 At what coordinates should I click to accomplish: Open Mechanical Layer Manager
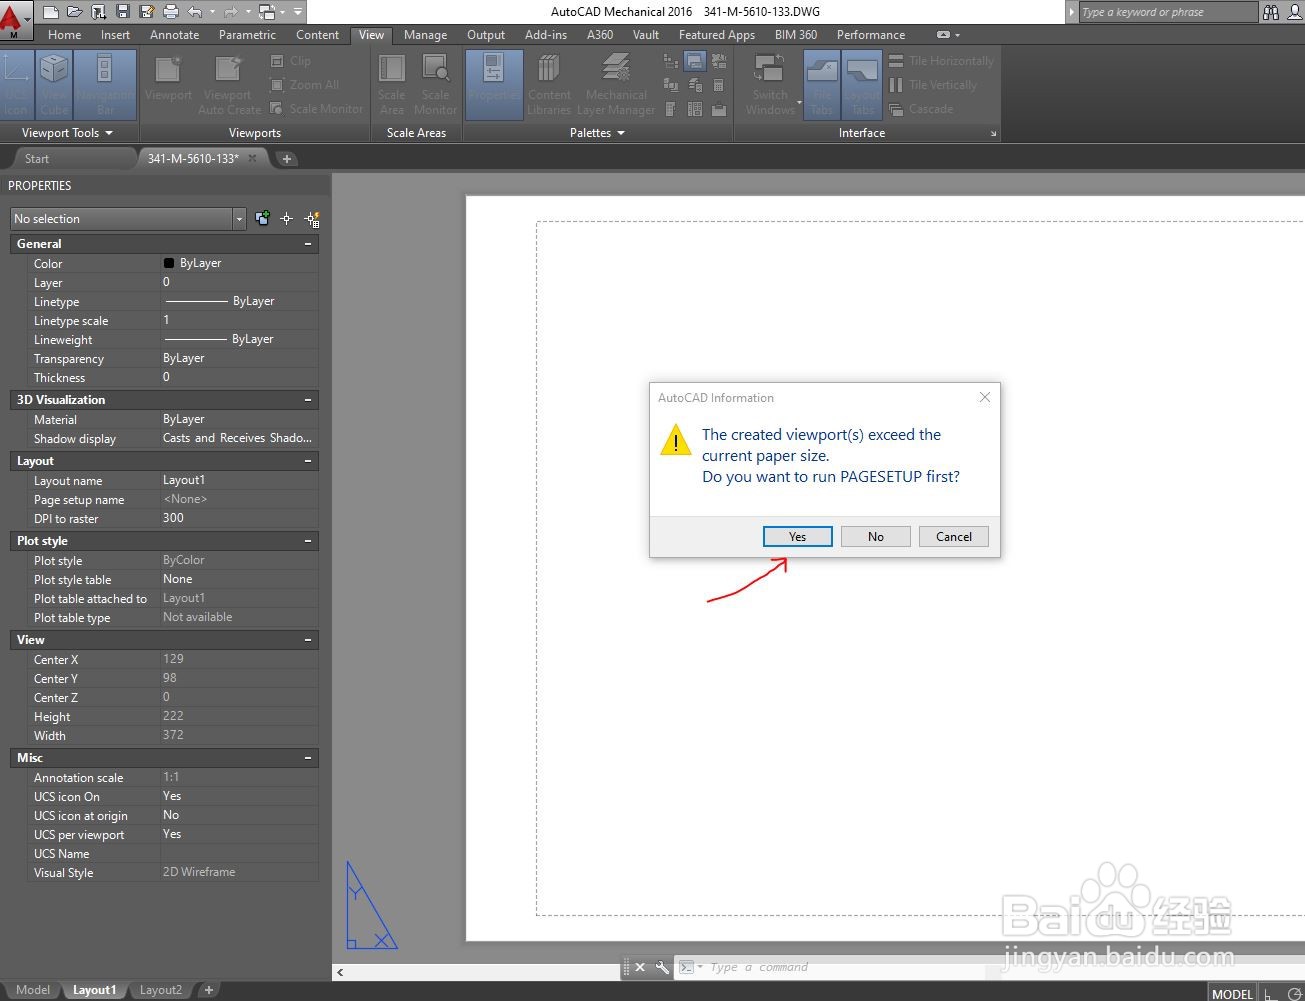[x=616, y=85]
